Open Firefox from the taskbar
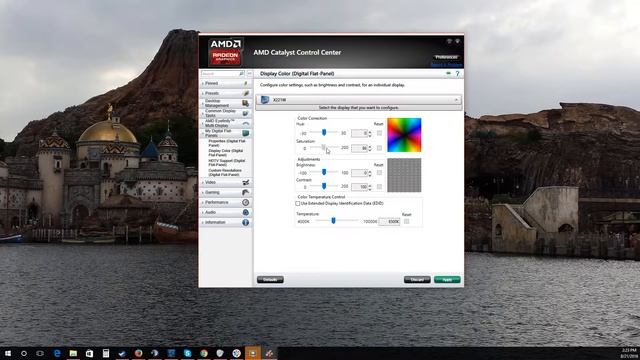Image resolution: width=640 pixels, height=360 pixels. [138, 353]
